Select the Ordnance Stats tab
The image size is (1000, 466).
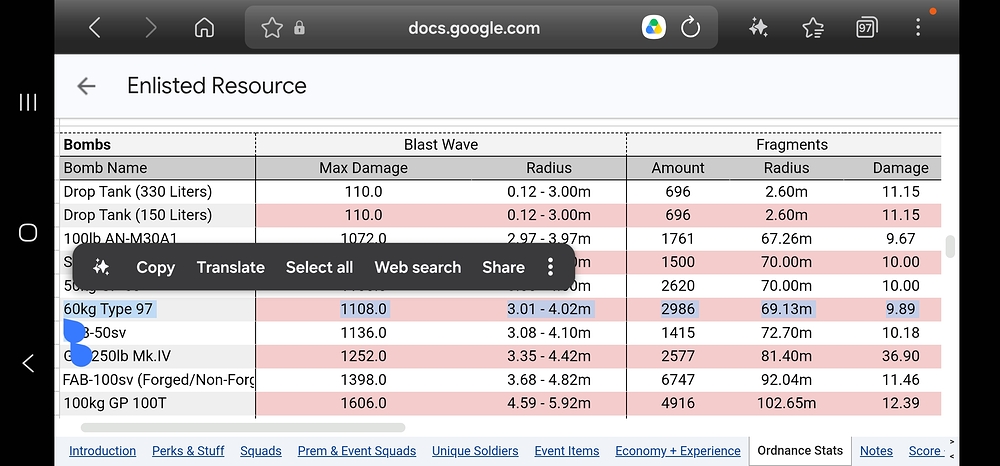pyautogui.click(x=800, y=451)
